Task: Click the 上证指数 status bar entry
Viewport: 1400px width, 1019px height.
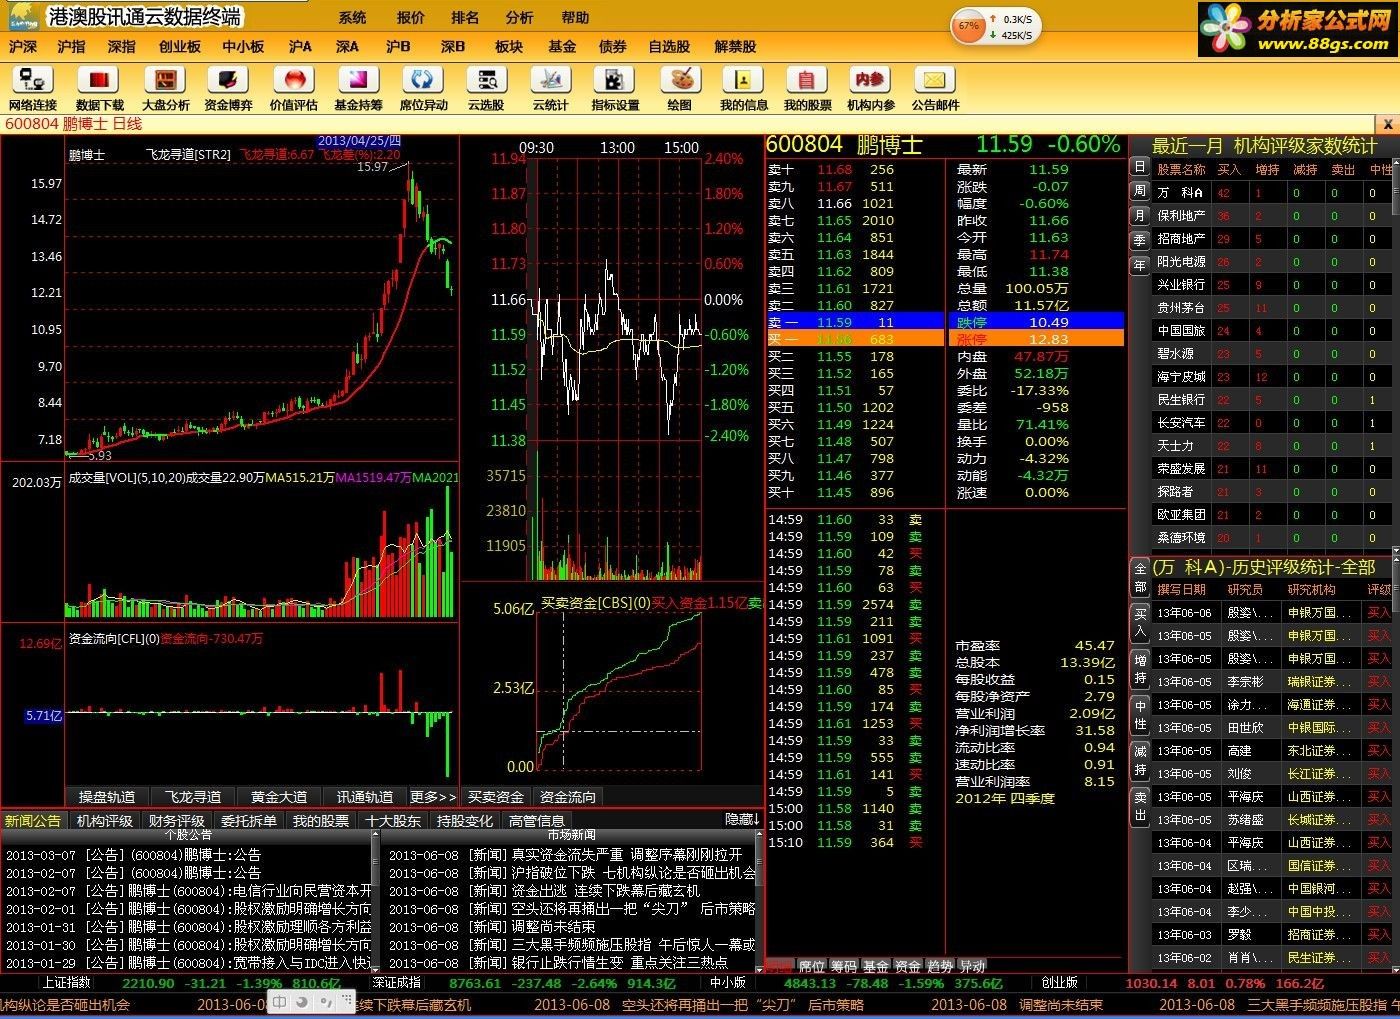Action: (x=65, y=984)
